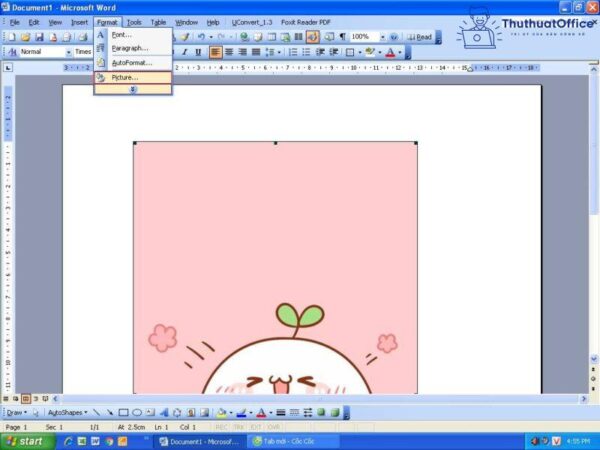Toggle Italic formatting
The width and height of the screenshot is (600, 450).
tap(185, 52)
